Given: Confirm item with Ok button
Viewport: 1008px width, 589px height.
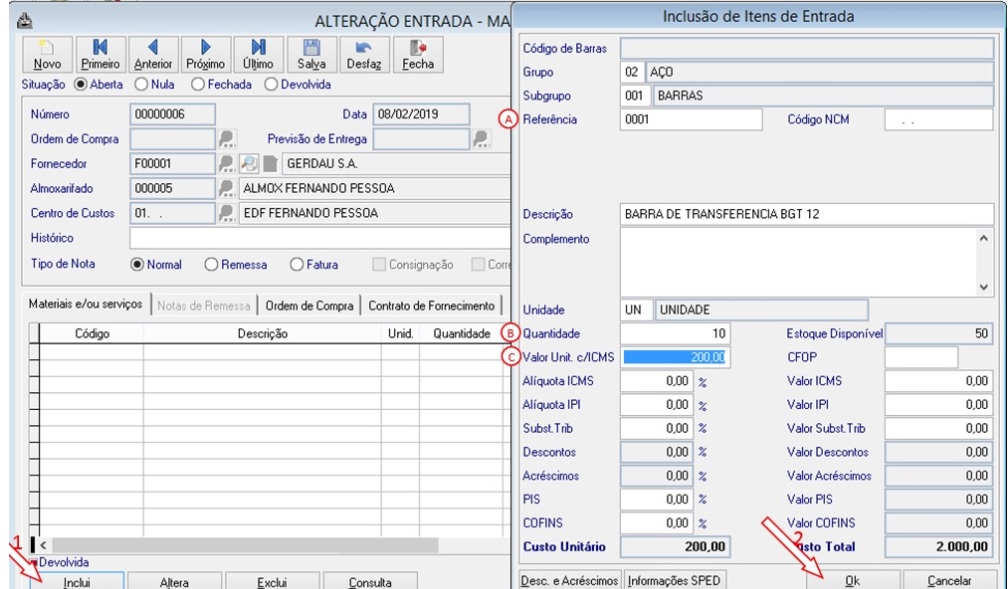Looking at the screenshot, I should (852, 579).
